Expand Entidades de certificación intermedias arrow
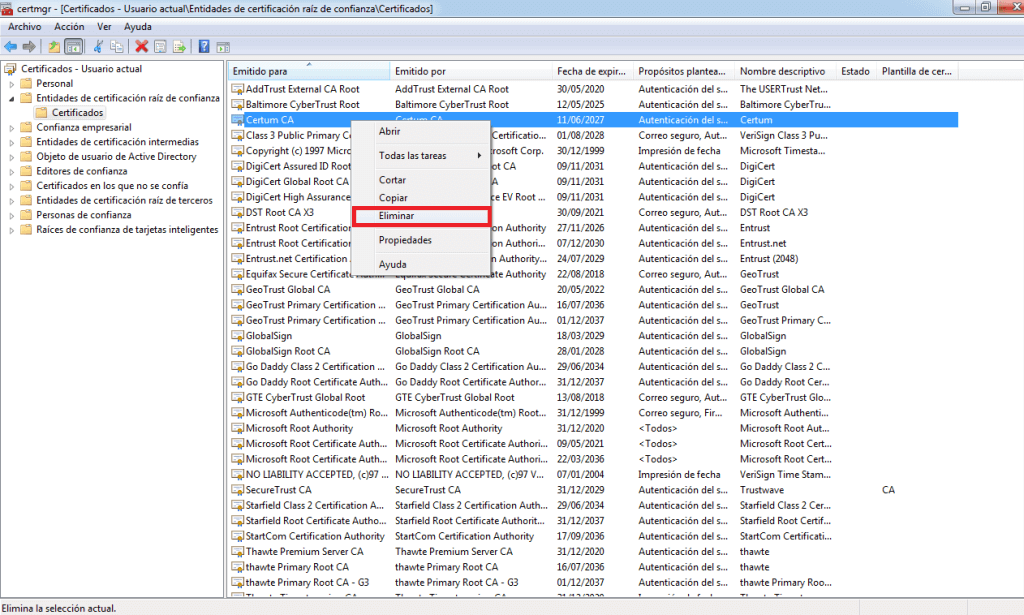Image resolution: width=1024 pixels, height=615 pixels. click(x=11, y=142)
